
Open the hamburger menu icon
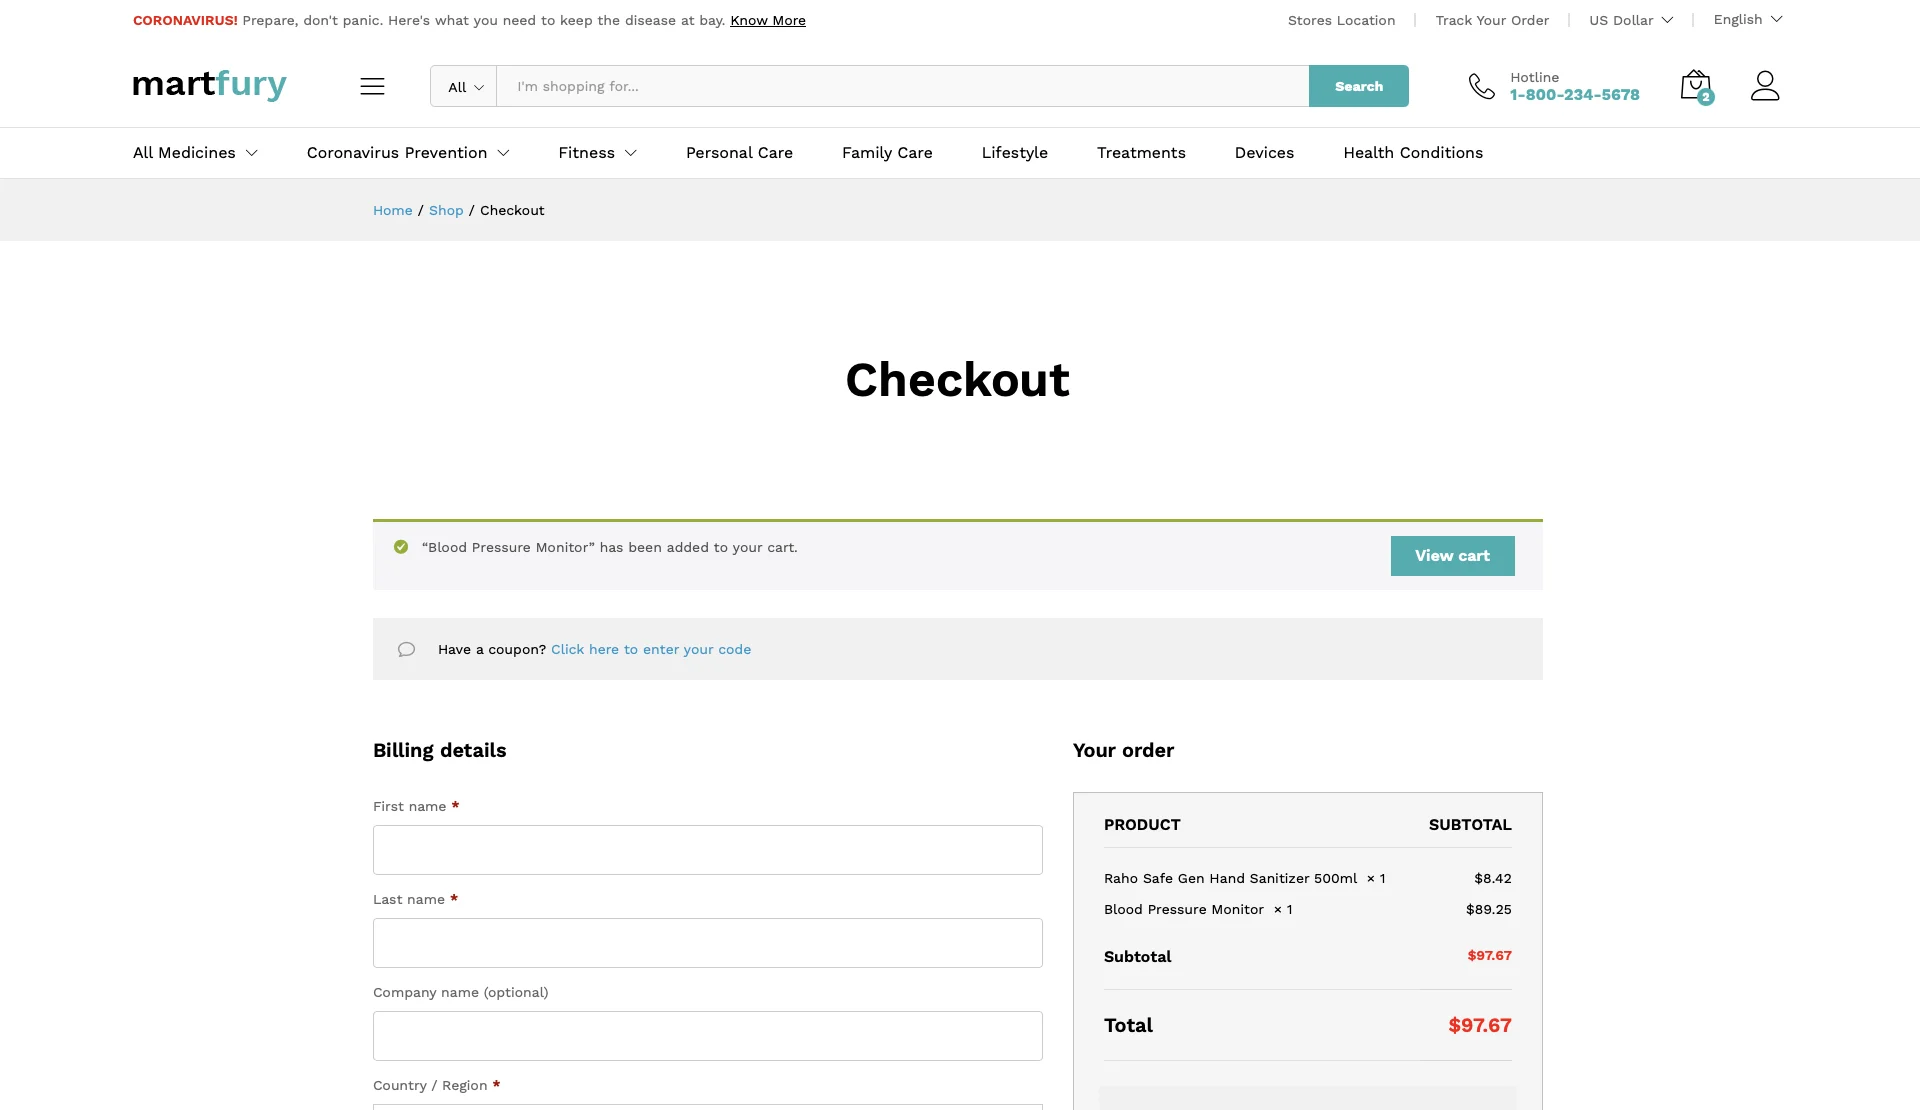372,86
